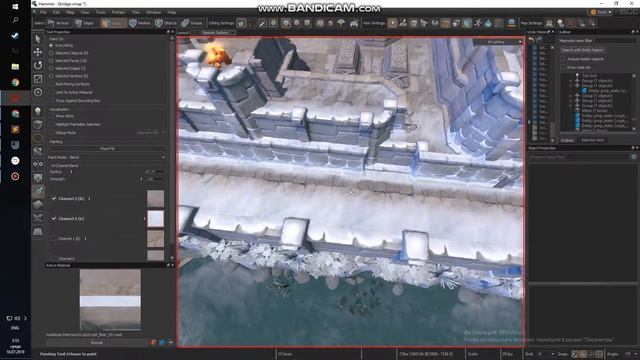Switch selection mode to Groups
The height and width of the screenshot is (360, 640).
pyautogui.click(x=192, y=23)
